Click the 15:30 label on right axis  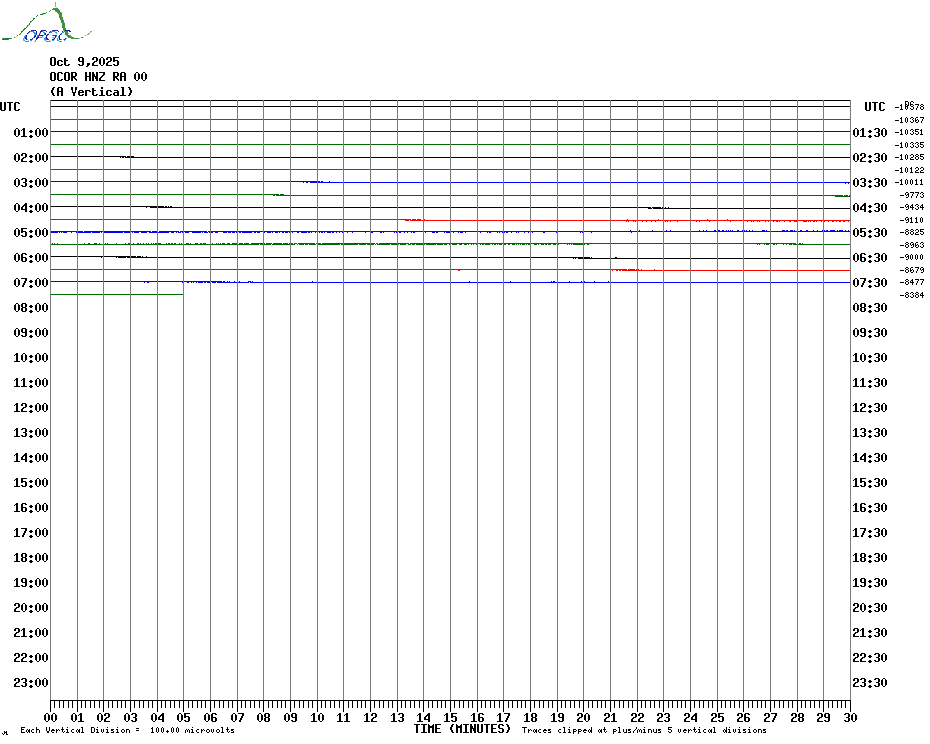pos(870,483)
